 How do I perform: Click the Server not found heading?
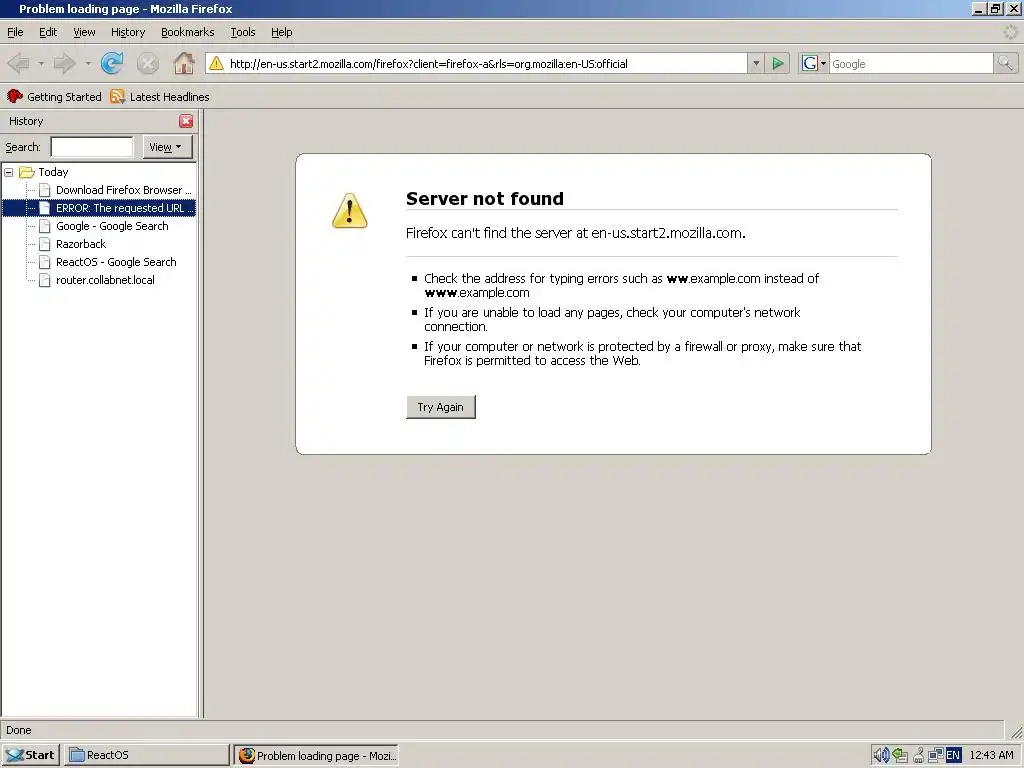coord(485,199)
